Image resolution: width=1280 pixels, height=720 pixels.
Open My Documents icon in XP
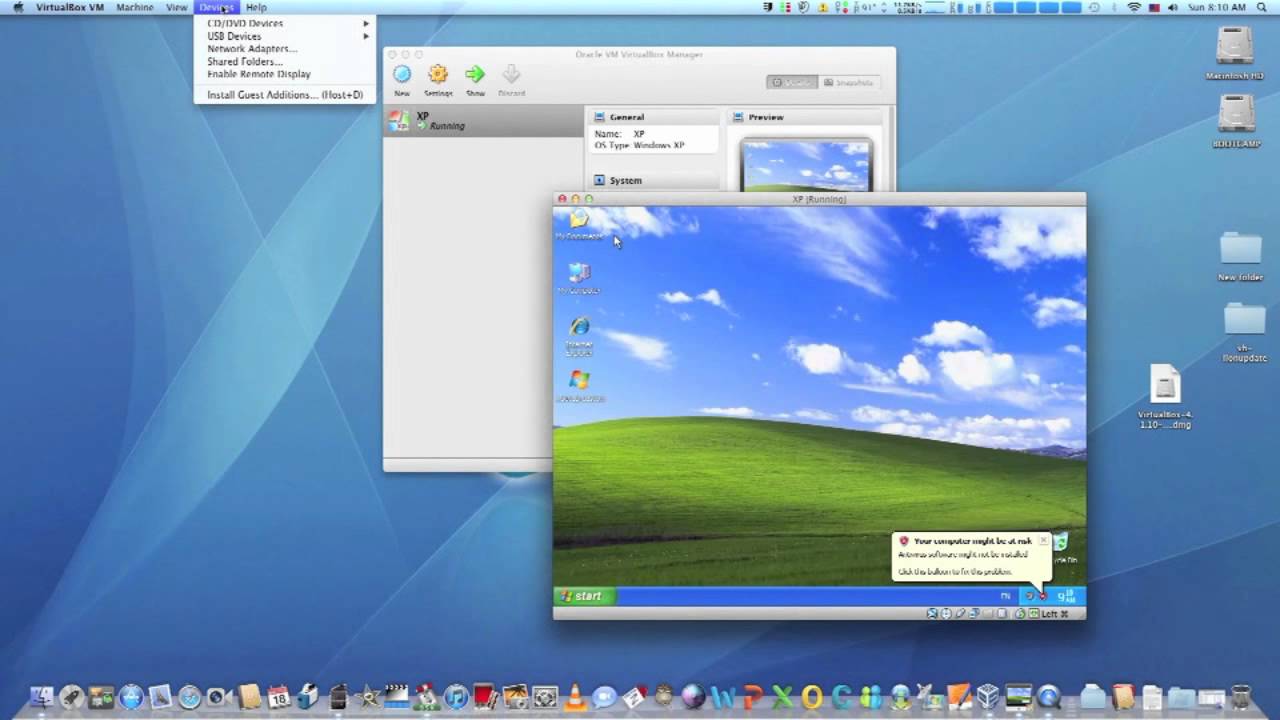(579, 226)
